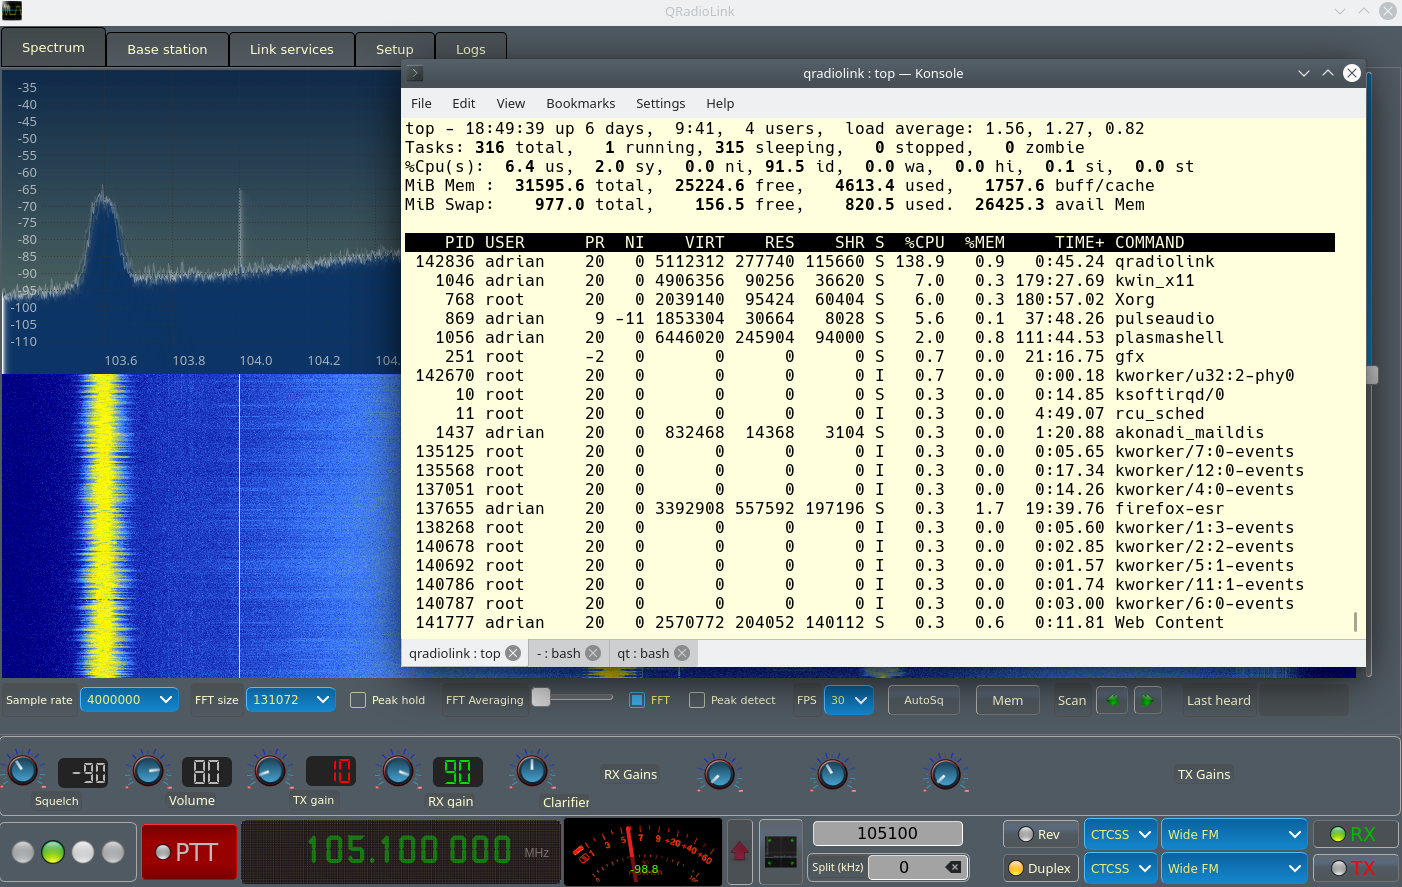Toggle the Duplex mode

(1040, 868)
